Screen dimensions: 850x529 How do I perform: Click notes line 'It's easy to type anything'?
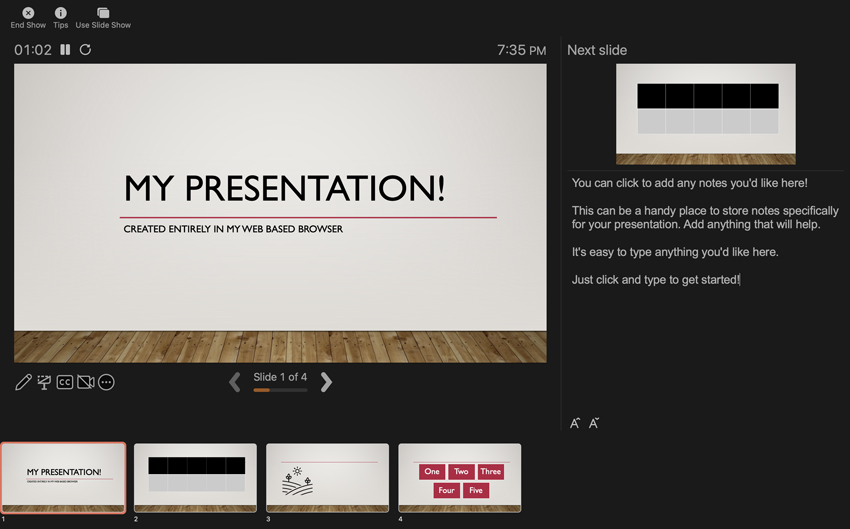pos(675,252)
